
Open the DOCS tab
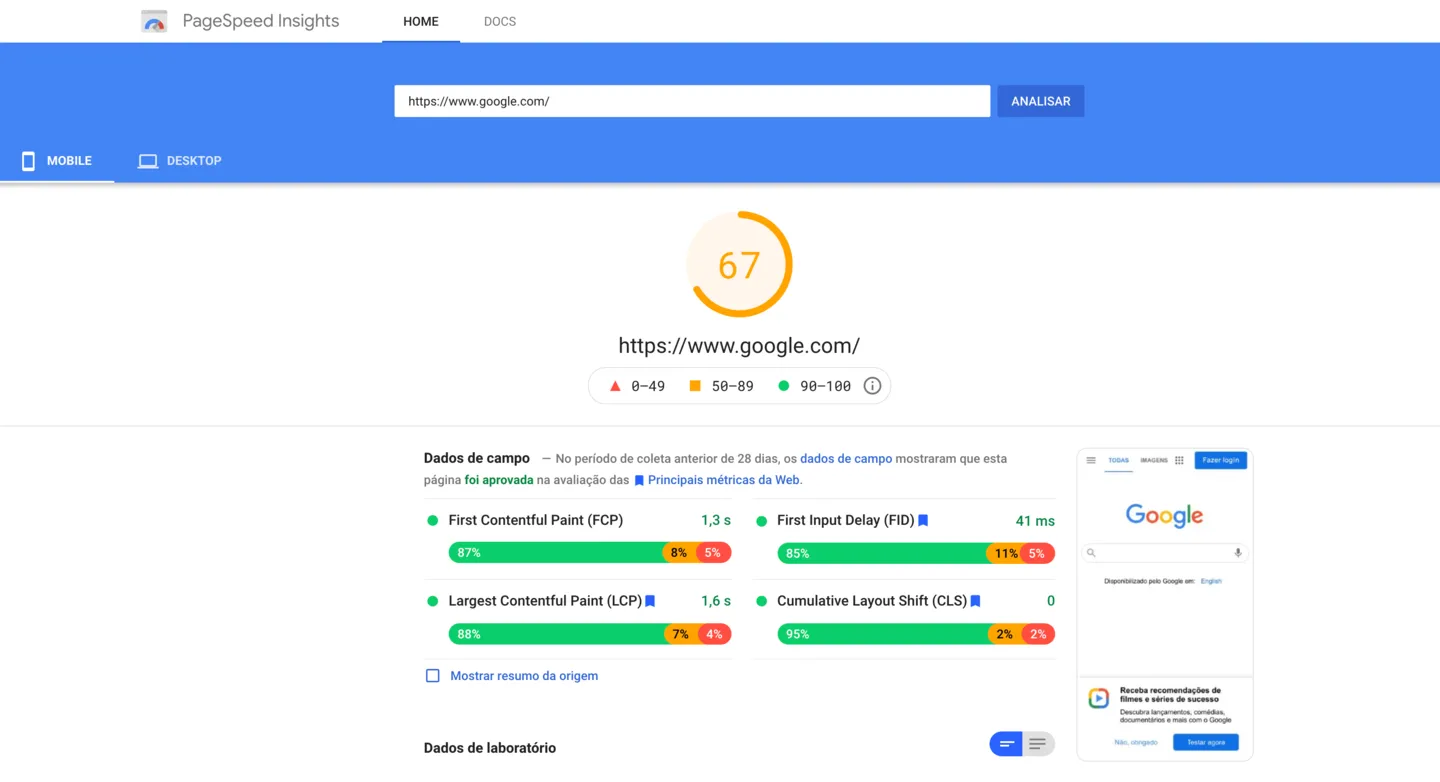click(500, 21)
